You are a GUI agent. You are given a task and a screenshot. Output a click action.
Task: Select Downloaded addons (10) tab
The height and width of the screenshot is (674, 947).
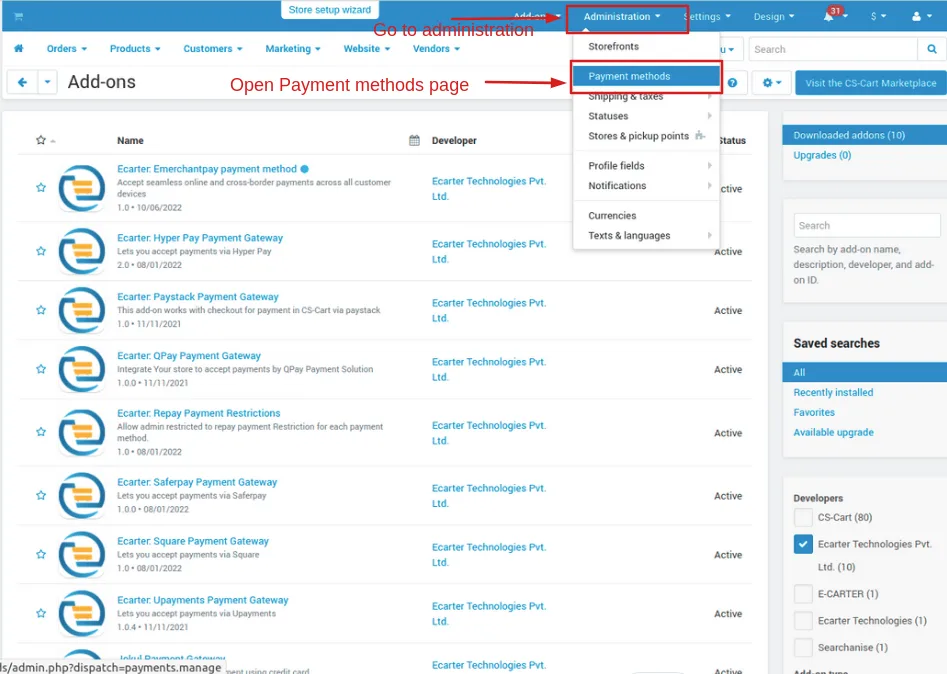coord(864,135)
